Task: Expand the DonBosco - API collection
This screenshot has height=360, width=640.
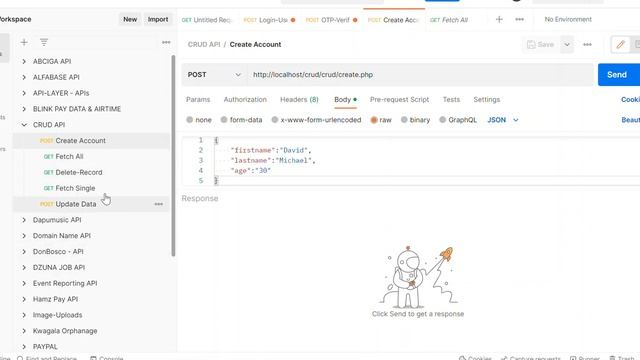Action: (24, 251)
